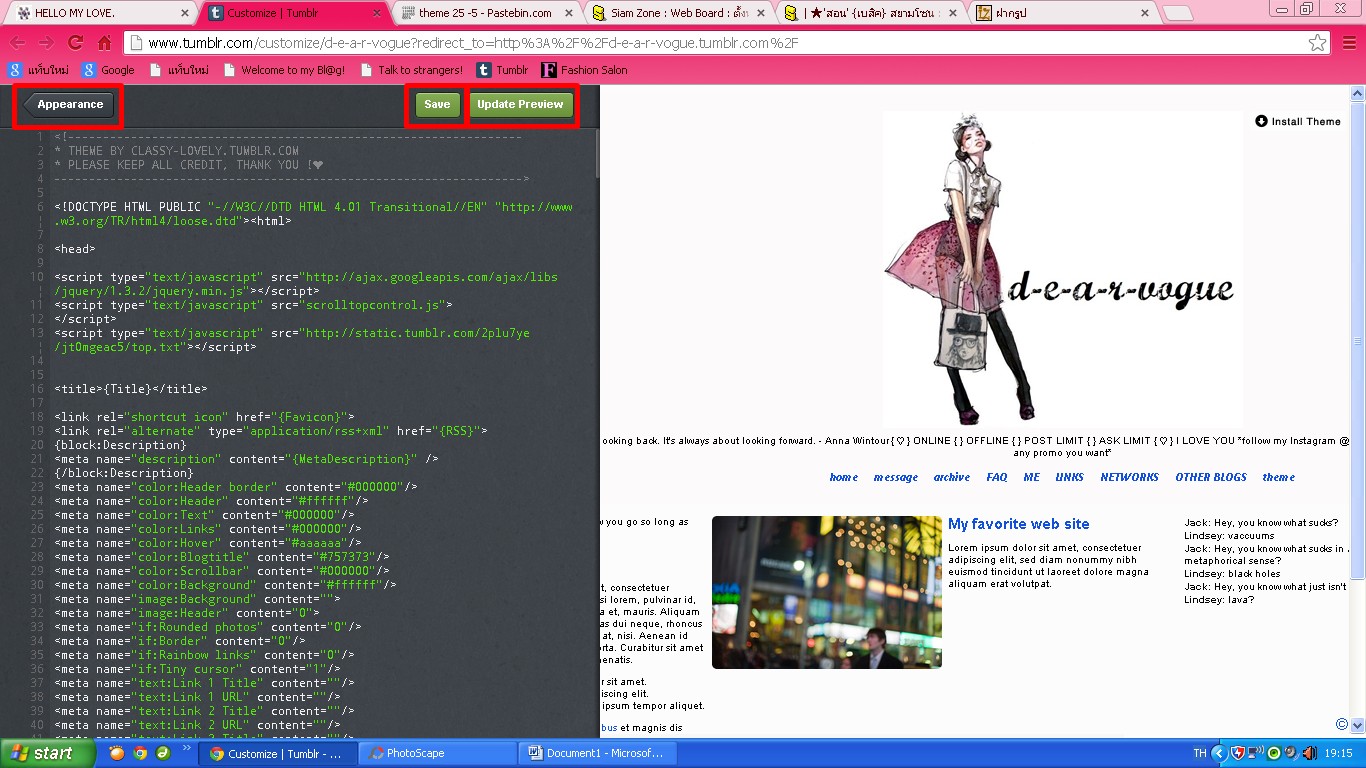Close the Pastebin.com tab
Screen dimensions: 1366x768
click(567, 13)
